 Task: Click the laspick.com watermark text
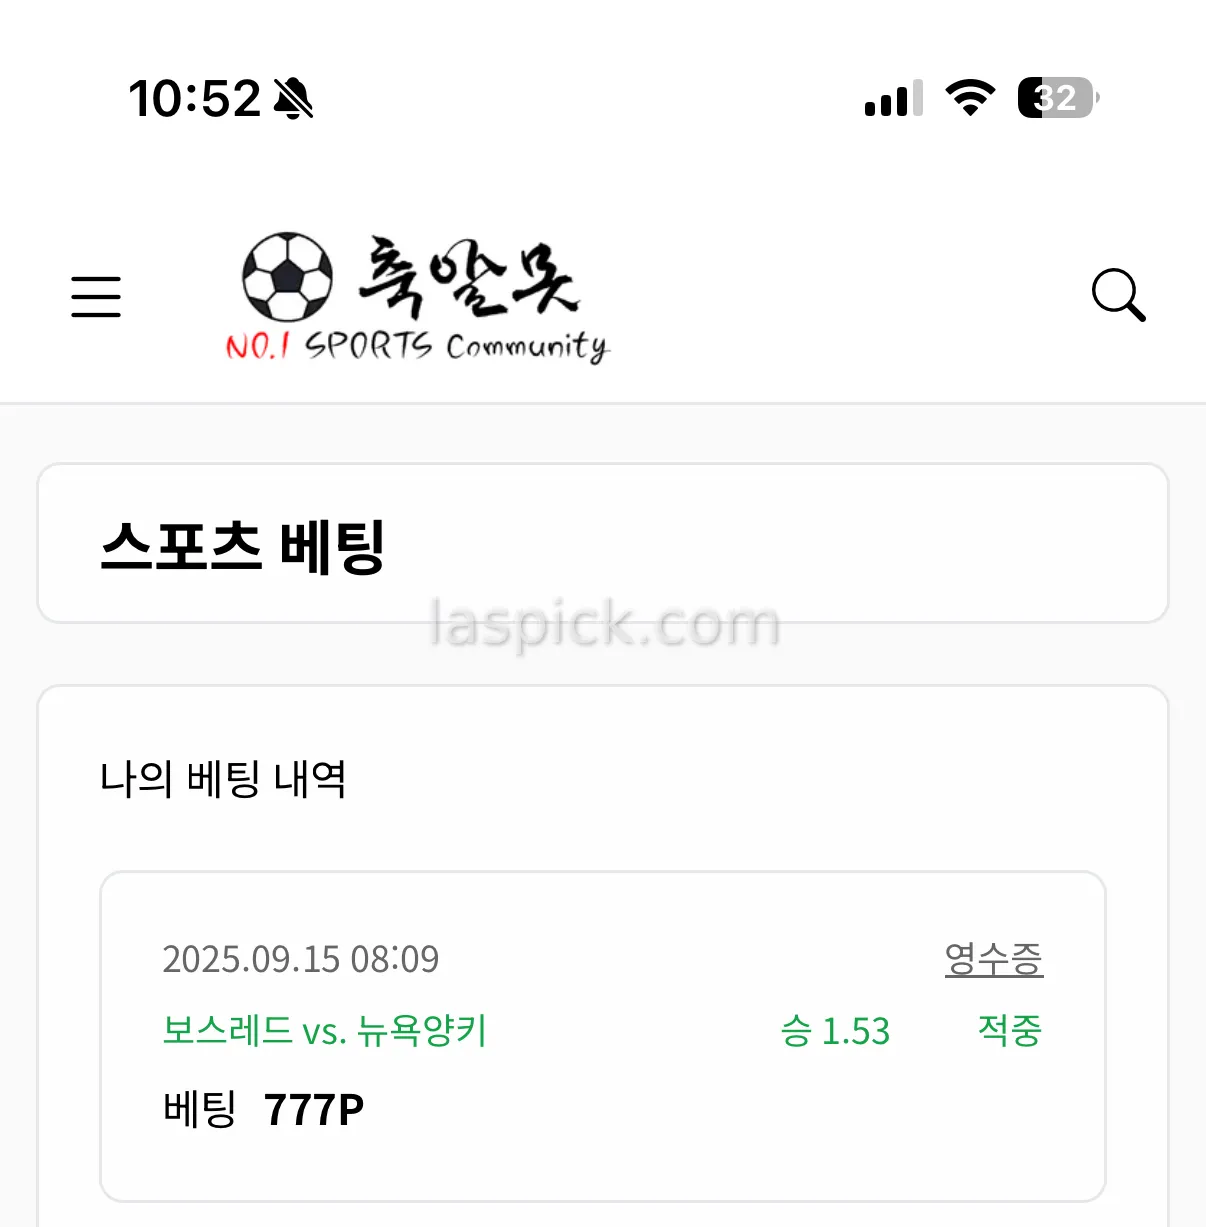604,624
